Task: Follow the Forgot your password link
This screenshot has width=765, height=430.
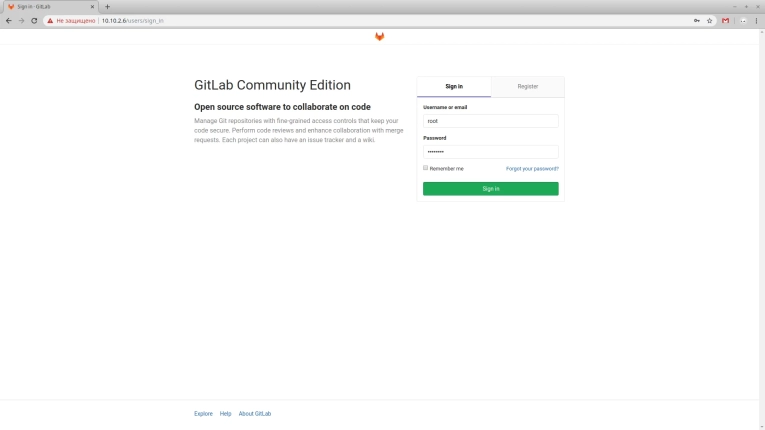Action: pyautogui.click(x=532, y=169)
